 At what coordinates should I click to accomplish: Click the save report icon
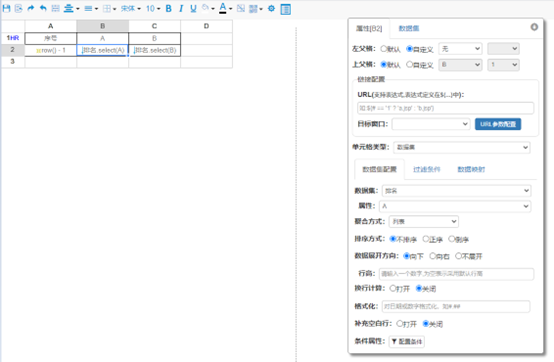(x=6, y=8)
